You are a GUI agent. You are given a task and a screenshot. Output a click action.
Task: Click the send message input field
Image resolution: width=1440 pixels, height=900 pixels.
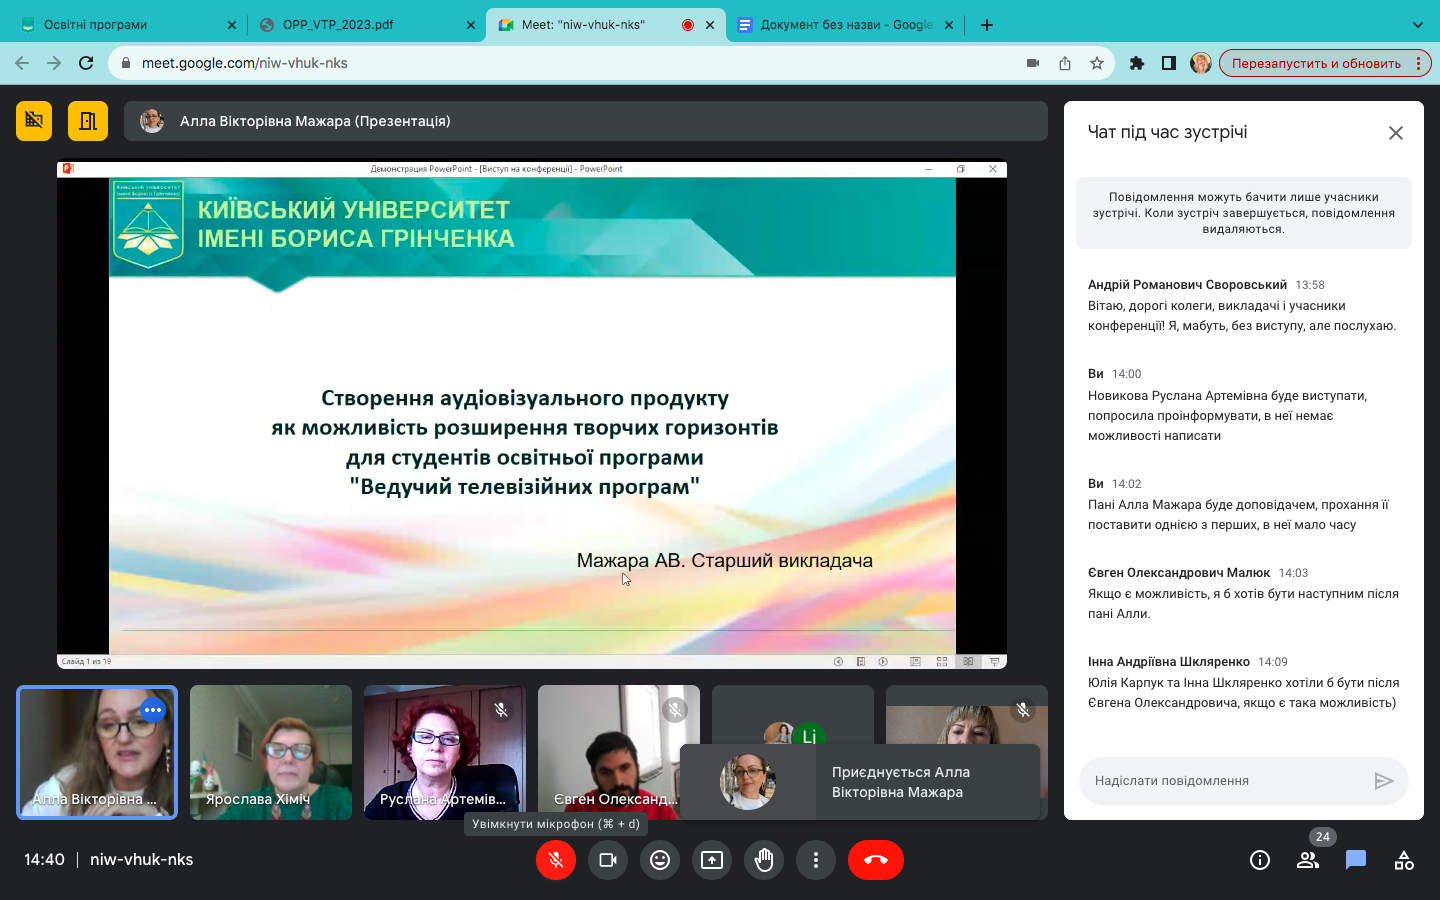(1225, 781)
